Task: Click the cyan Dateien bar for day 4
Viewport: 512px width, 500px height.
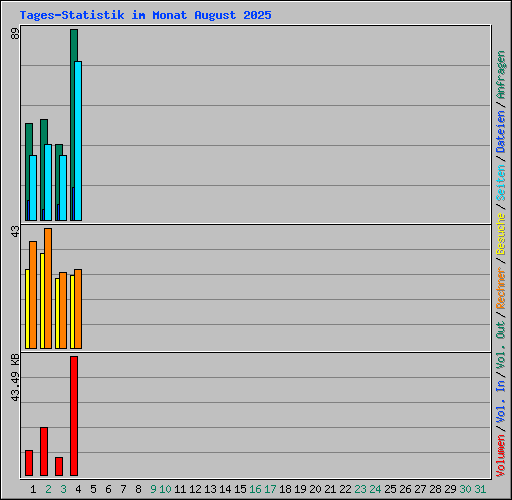Action: pos(78,141)
